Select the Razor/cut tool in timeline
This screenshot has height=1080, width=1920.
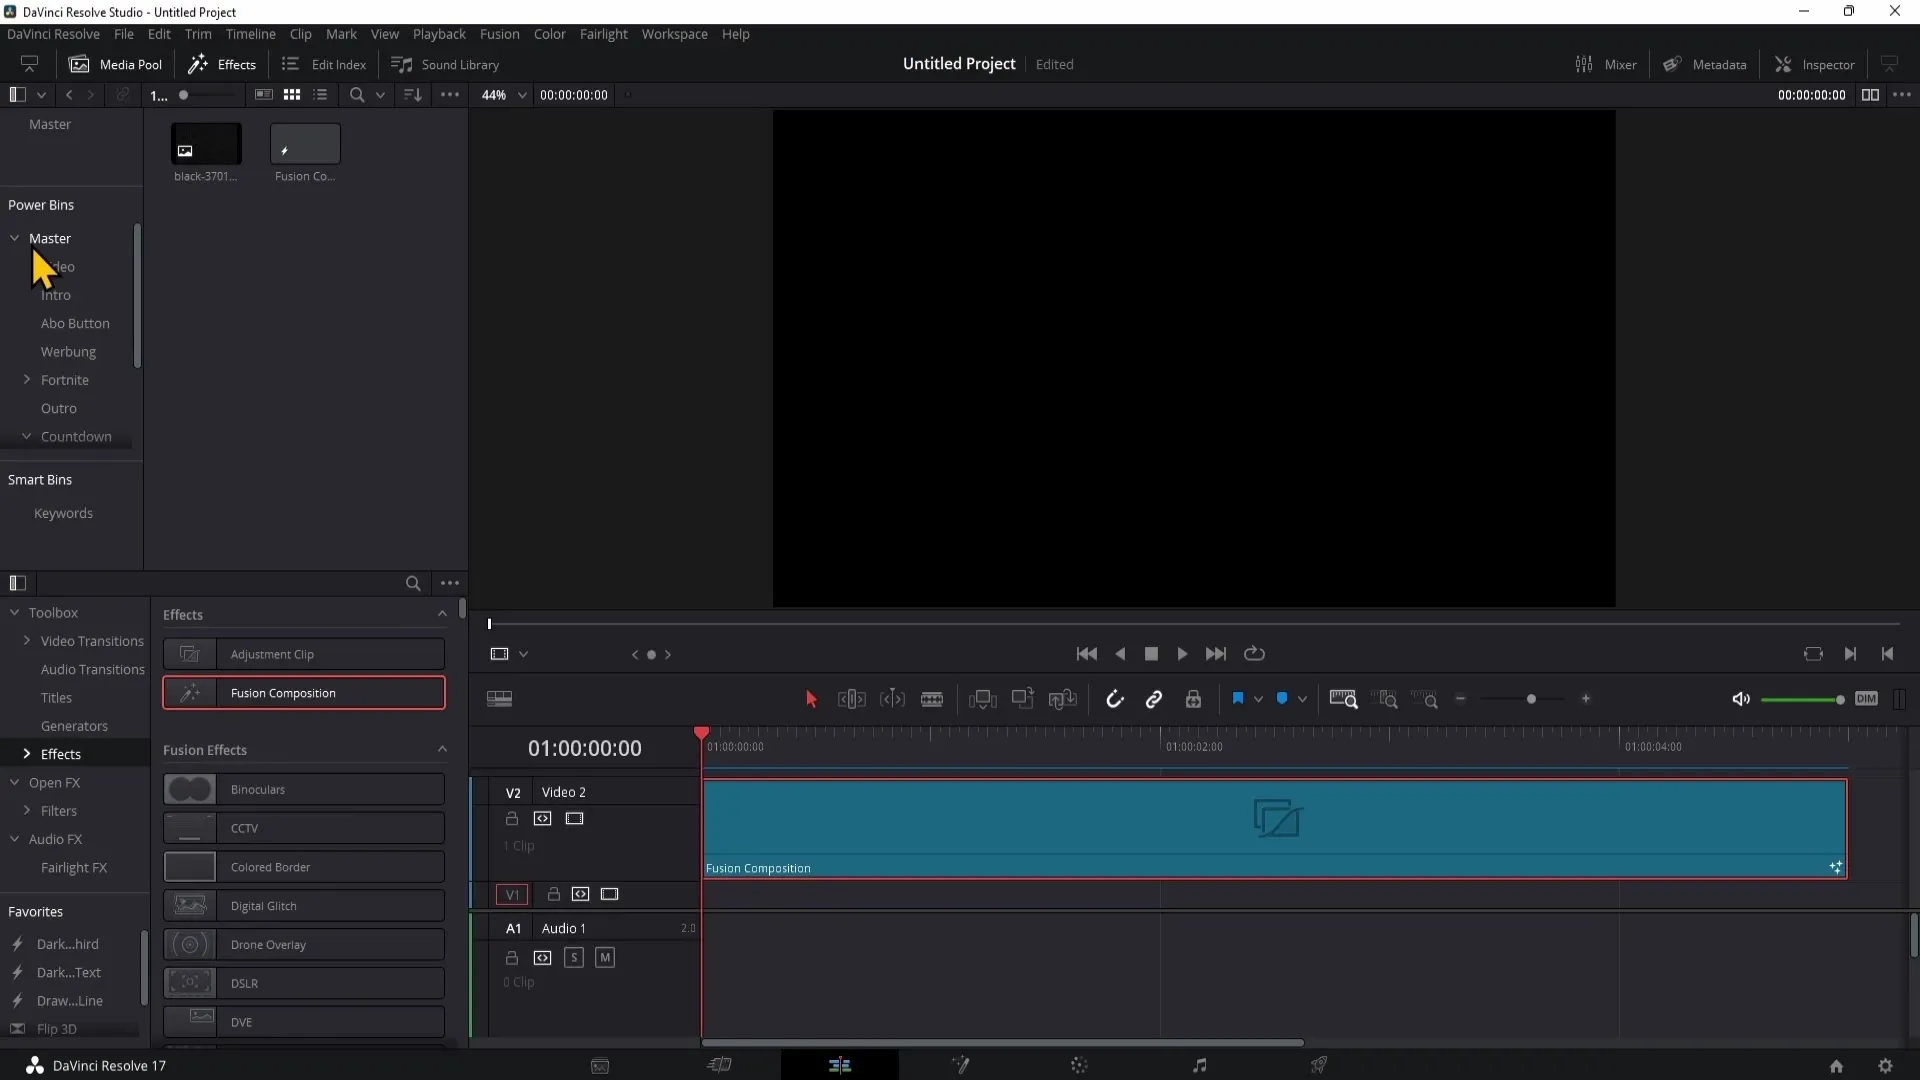pos(932,699)
